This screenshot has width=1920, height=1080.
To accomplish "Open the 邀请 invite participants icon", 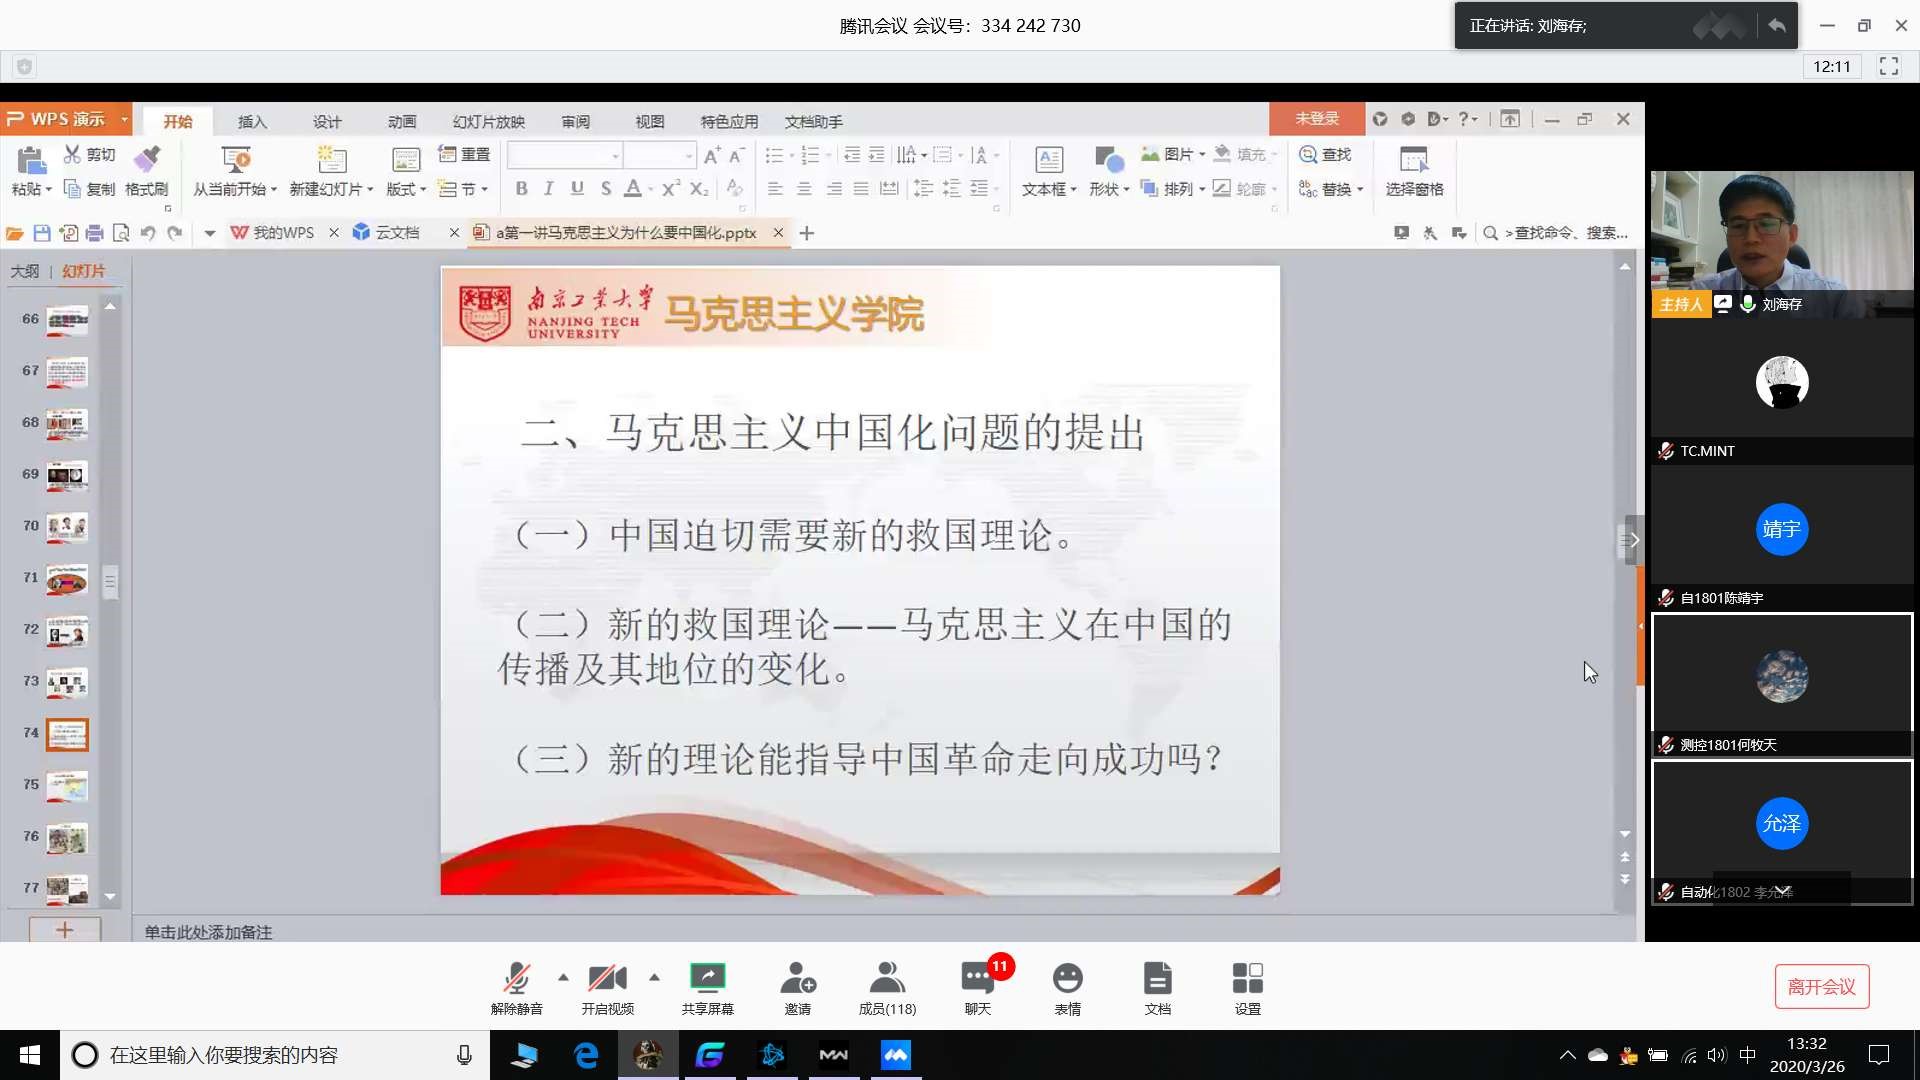I will (x=797, y=978).
